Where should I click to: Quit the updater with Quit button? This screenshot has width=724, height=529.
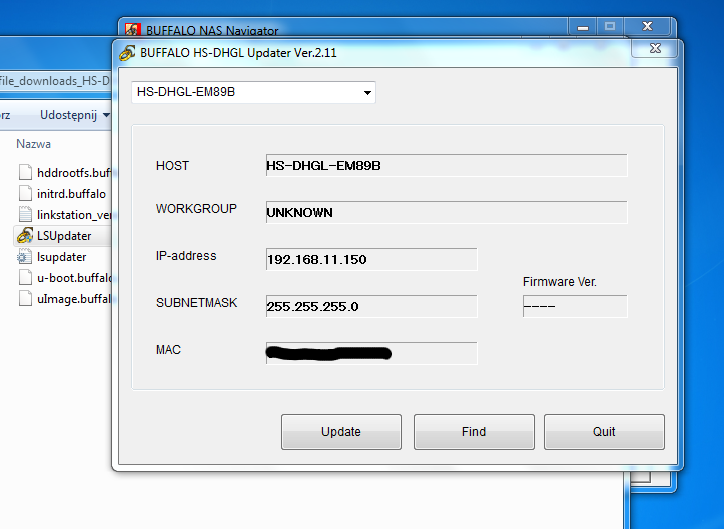tap(604, 432)
